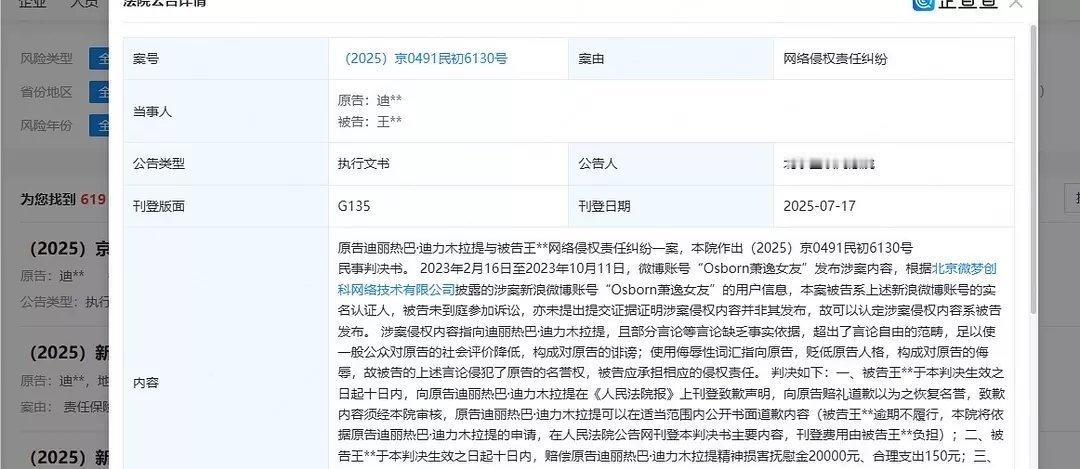Viewport: 1080px width, 469px height.
Task: Select G135 cell value
Action: coord(354,206)
